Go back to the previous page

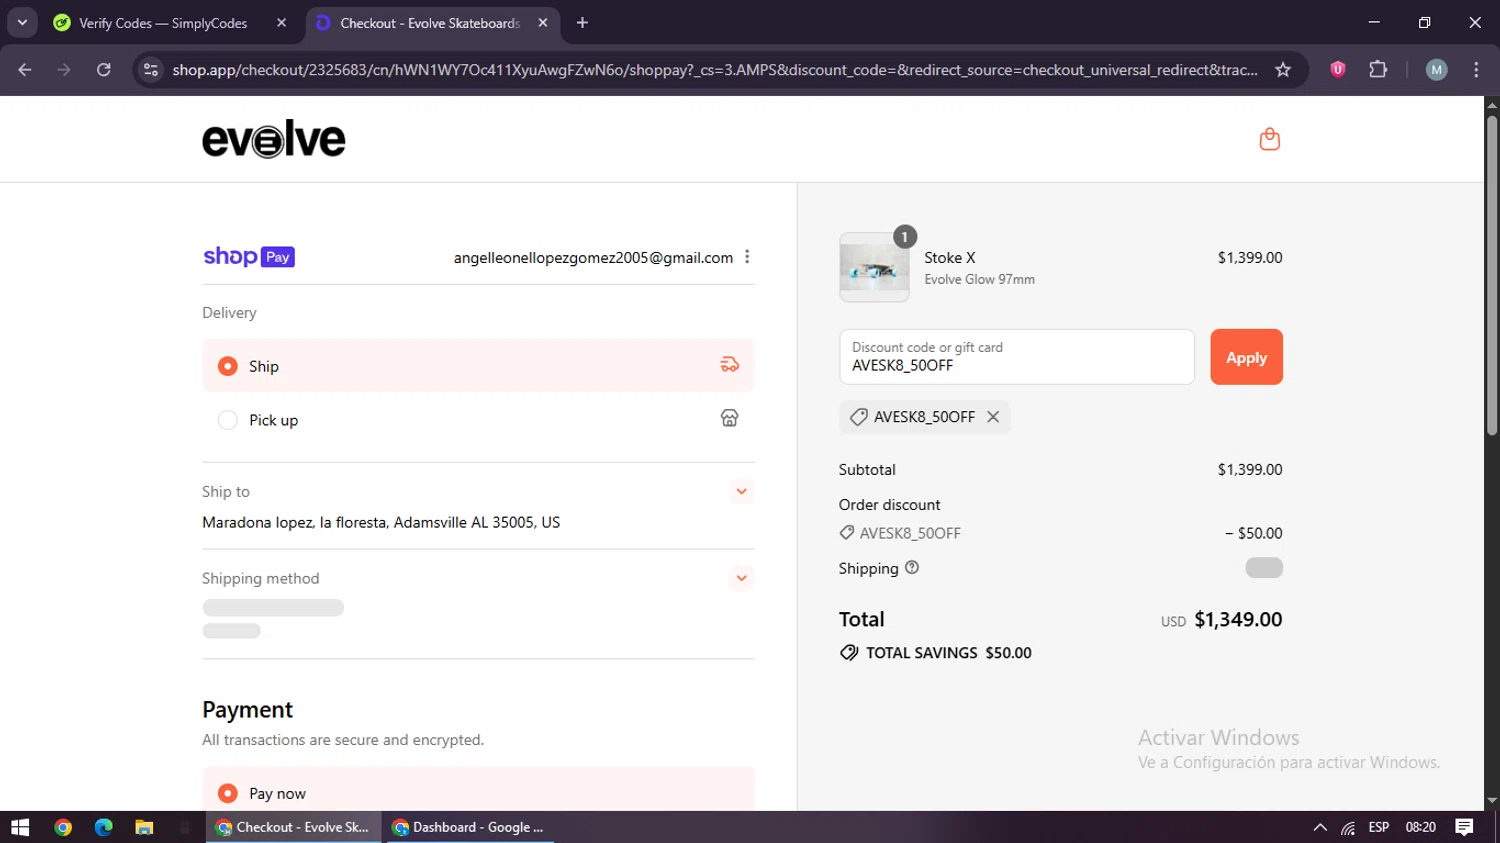coord(25,70)
